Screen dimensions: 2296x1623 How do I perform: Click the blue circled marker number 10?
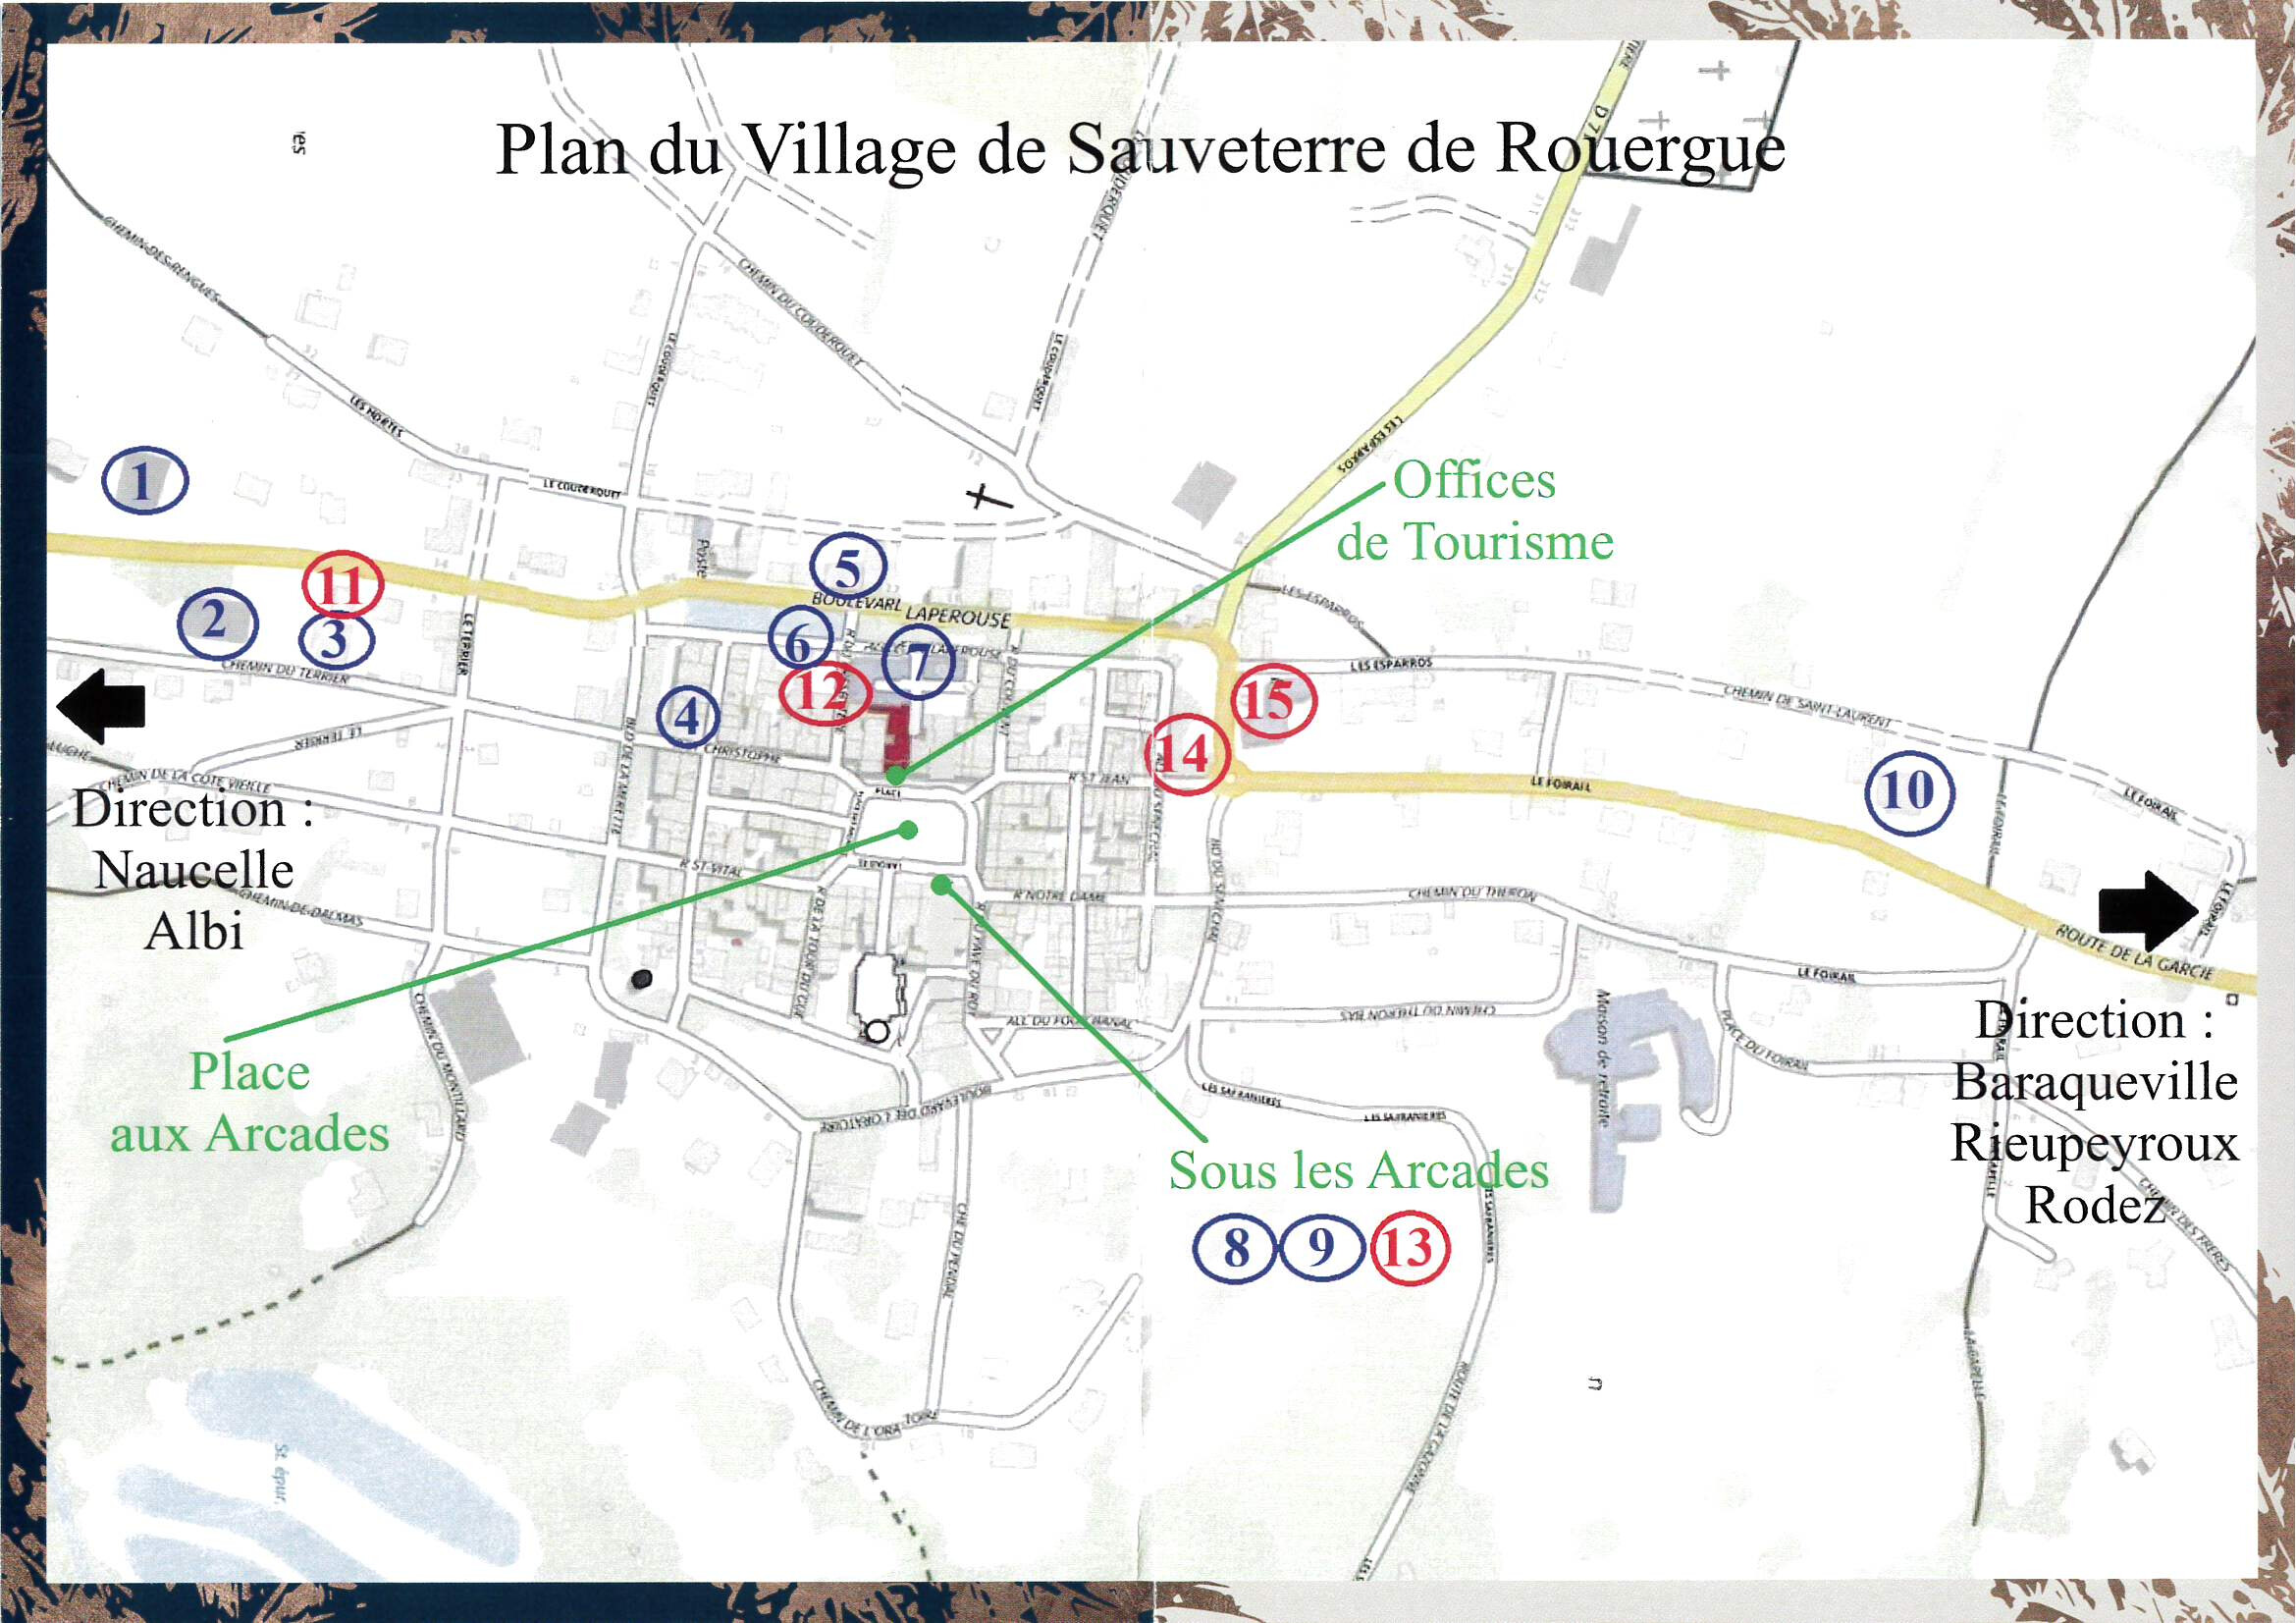pyautogui.click(x=1909, y=792)
